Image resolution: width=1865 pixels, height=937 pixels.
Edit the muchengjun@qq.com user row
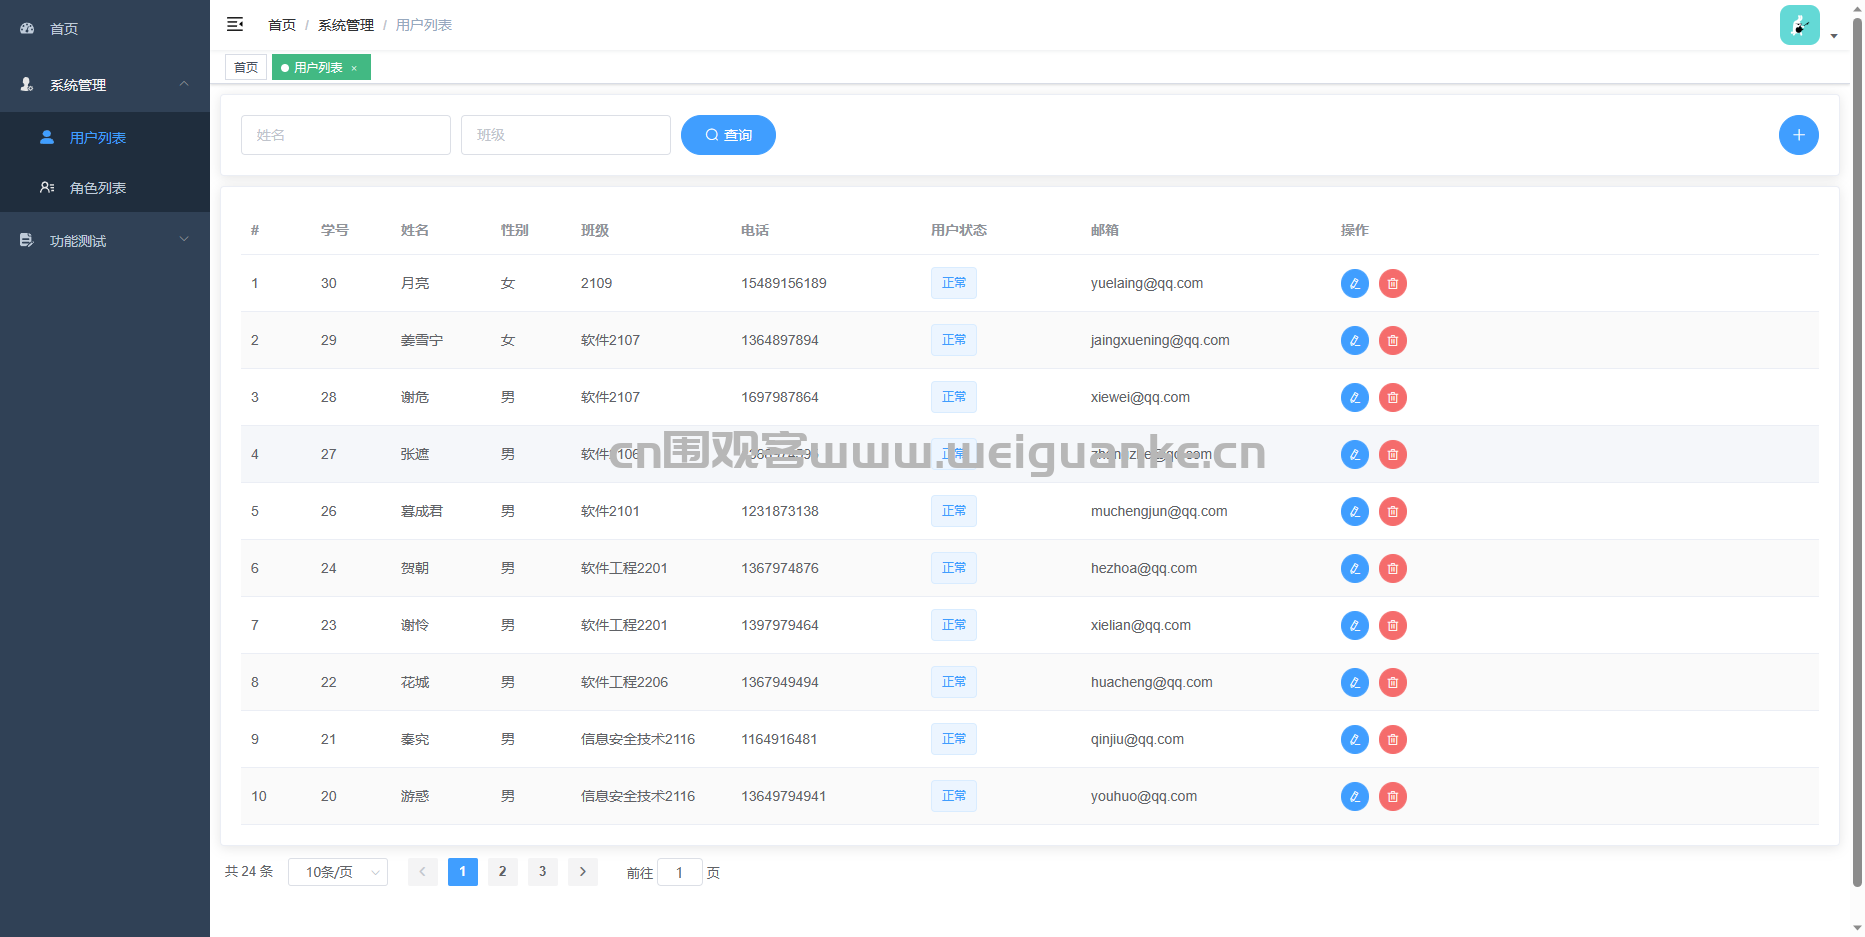tap(1354, 511)
